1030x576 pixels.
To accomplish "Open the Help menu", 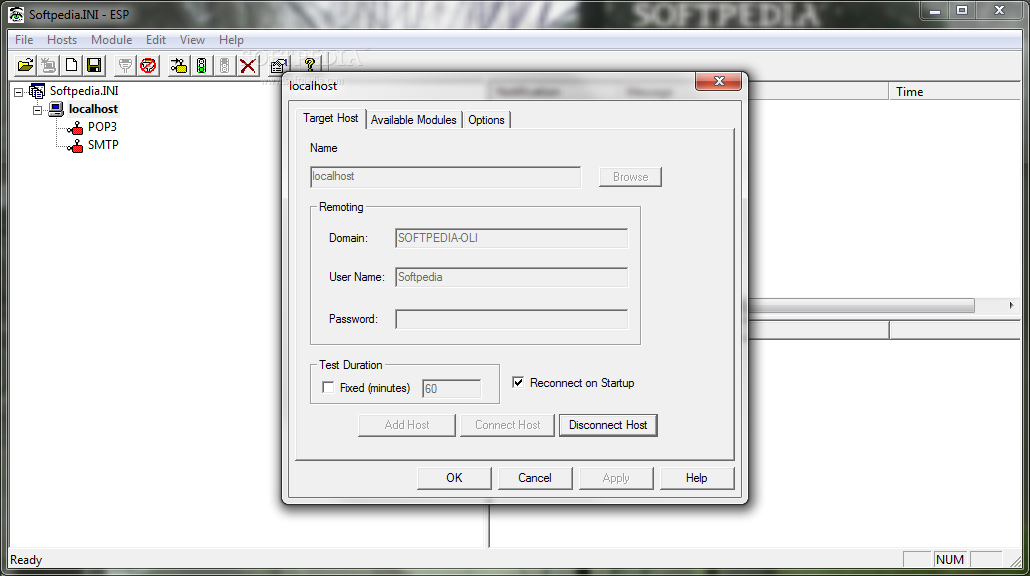I will (x=231, y=40).
